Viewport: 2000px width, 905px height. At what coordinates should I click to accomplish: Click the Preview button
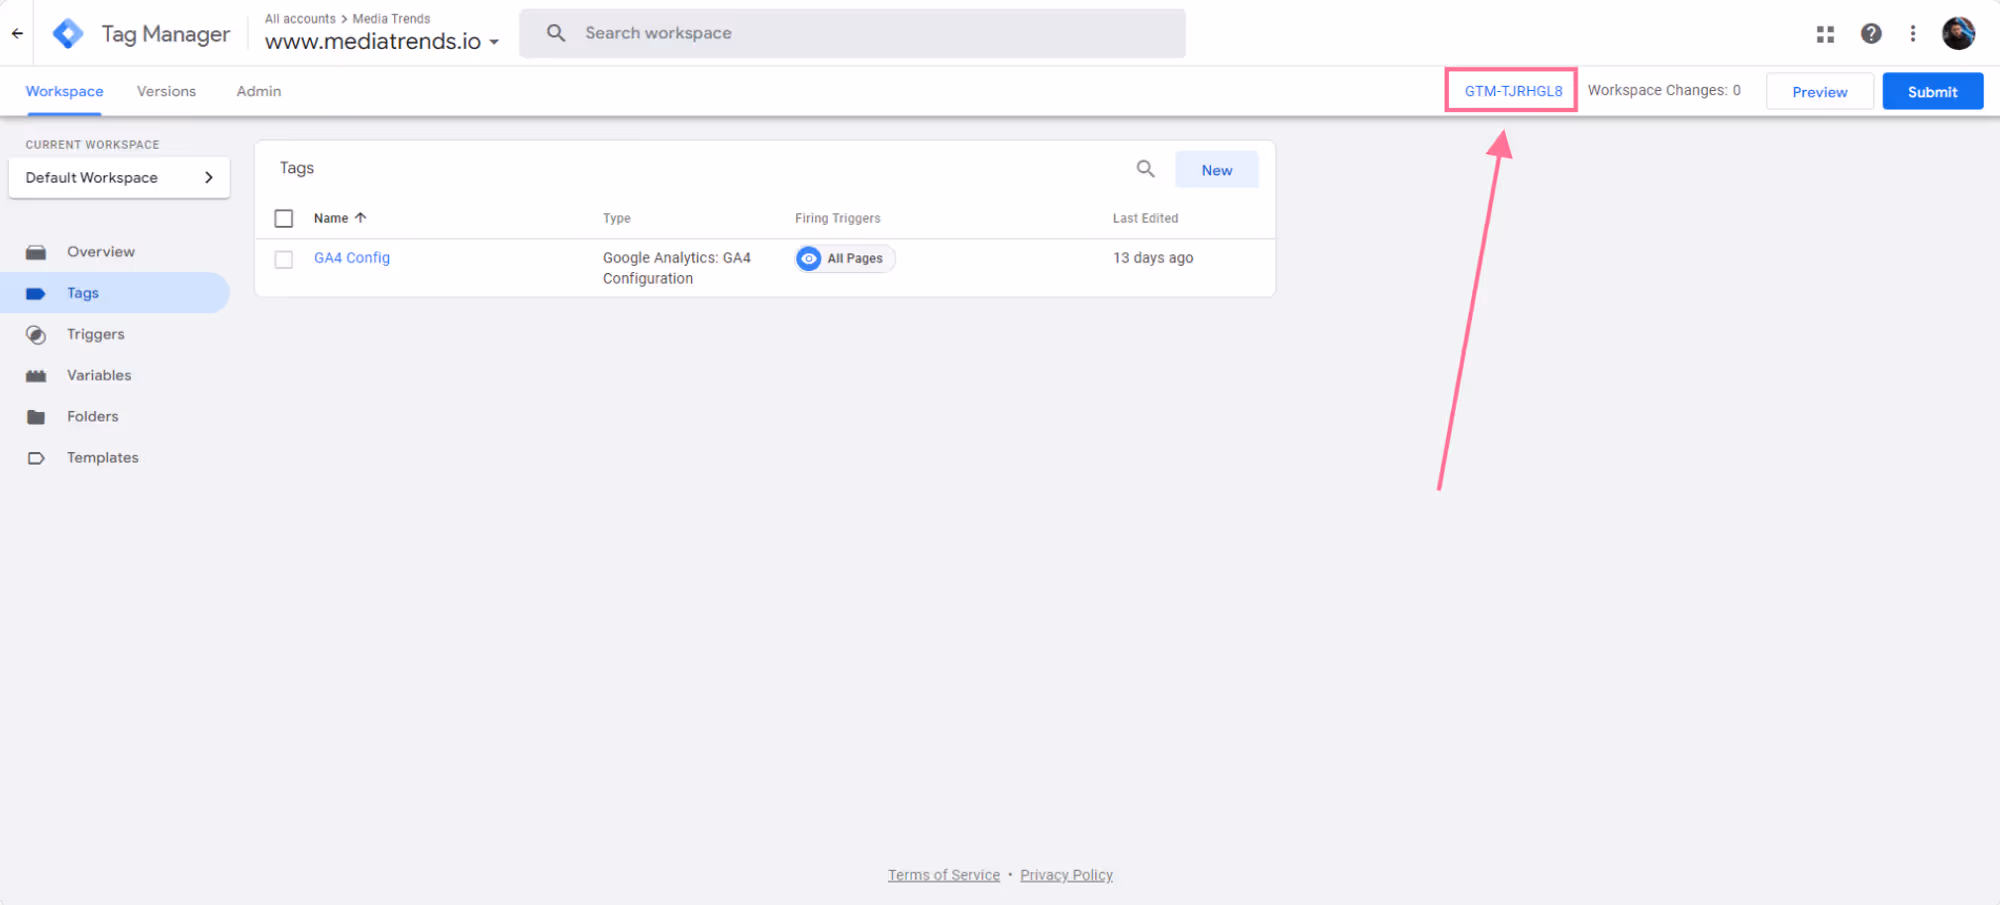point(1819,91)
